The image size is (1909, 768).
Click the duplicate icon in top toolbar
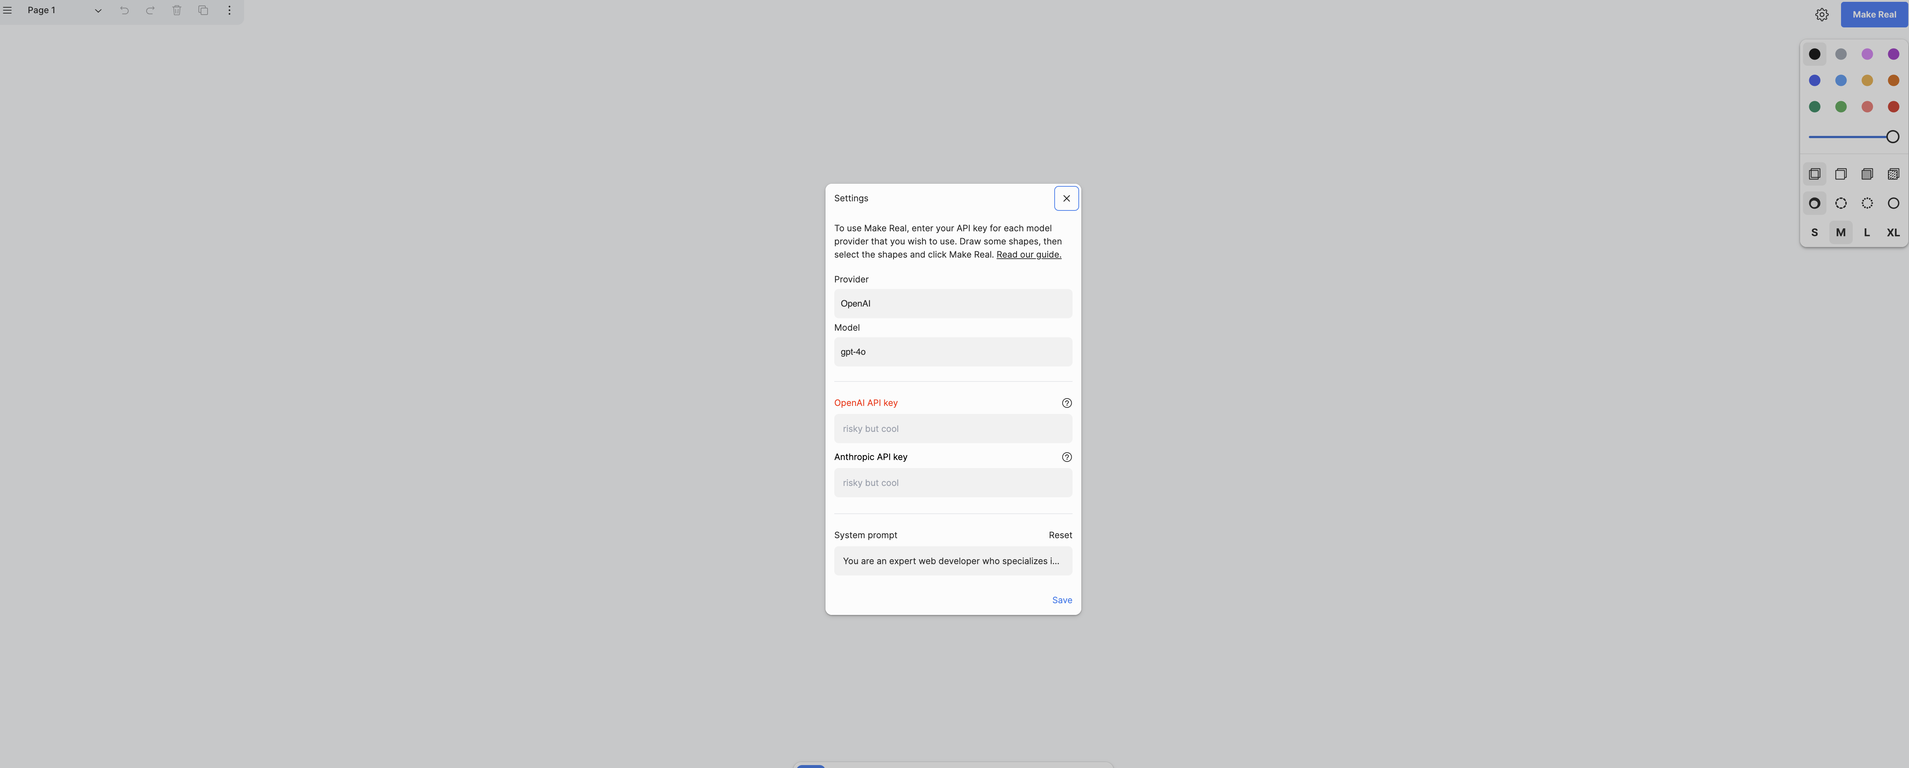(x=203, y=10)
